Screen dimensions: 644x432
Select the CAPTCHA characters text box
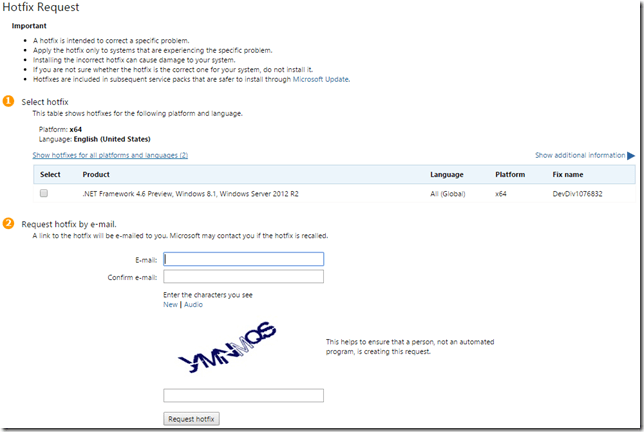pos(243,396)
